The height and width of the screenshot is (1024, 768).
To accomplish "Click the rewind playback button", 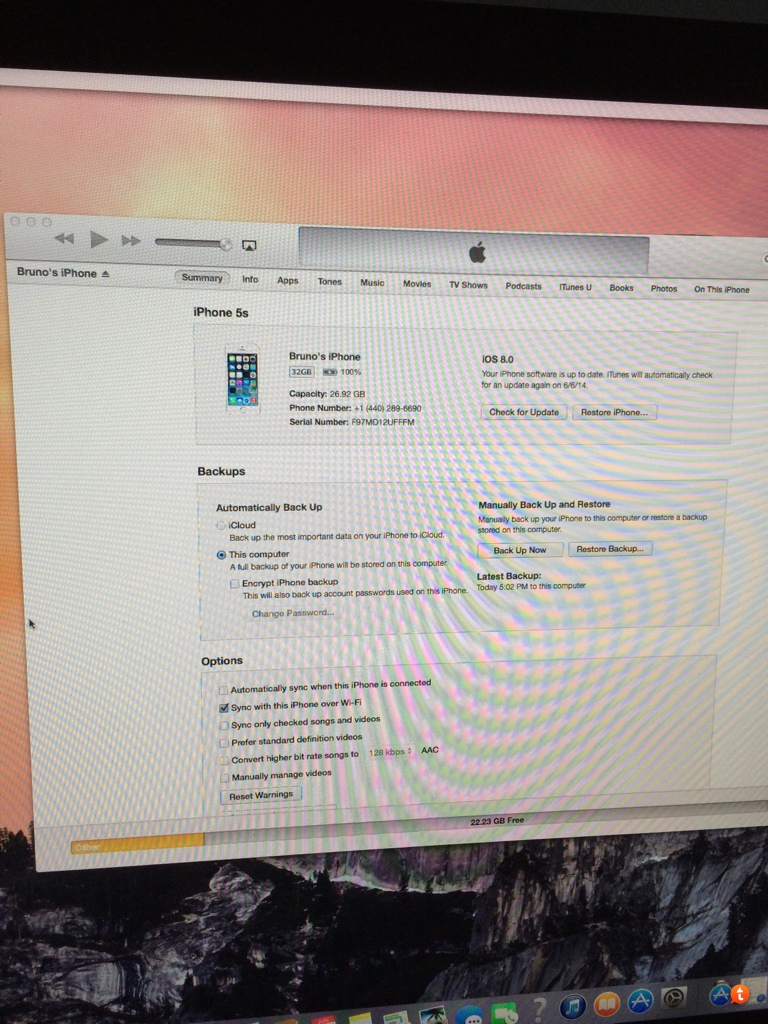I will (x=64, y=238).
